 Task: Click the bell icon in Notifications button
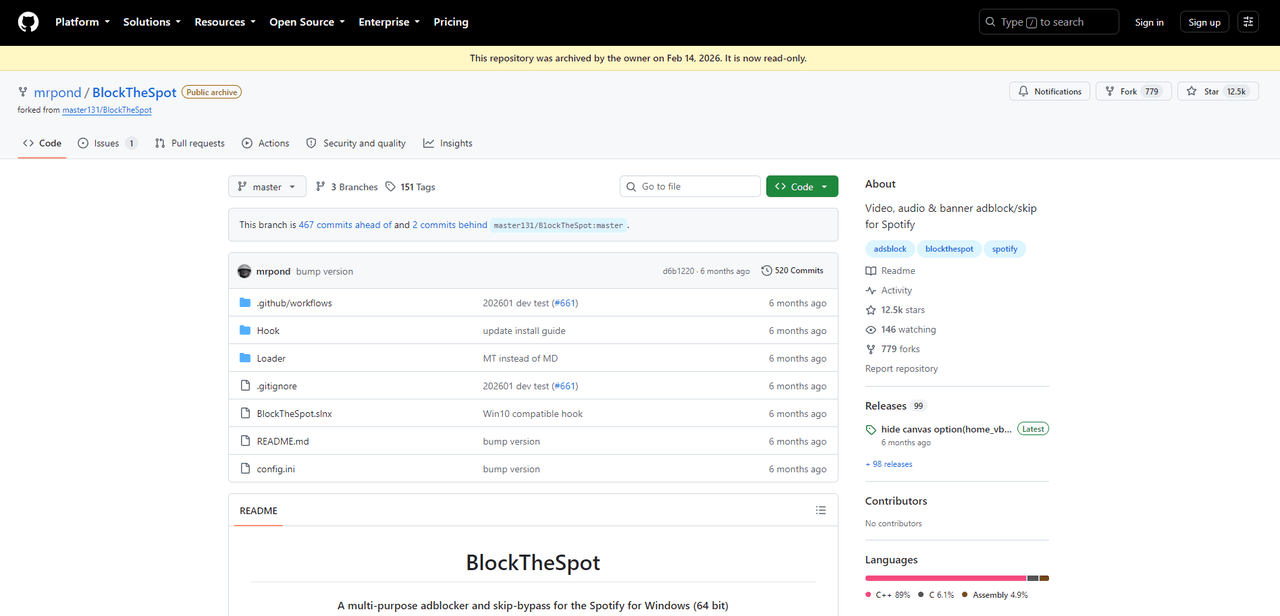pyautogui.click(x=1023, y=91)
